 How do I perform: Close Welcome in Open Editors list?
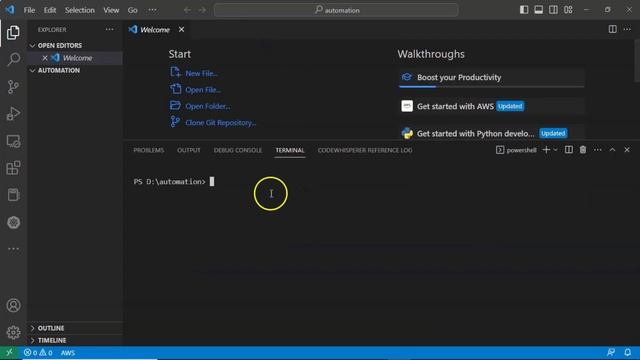tap(45, 58)
